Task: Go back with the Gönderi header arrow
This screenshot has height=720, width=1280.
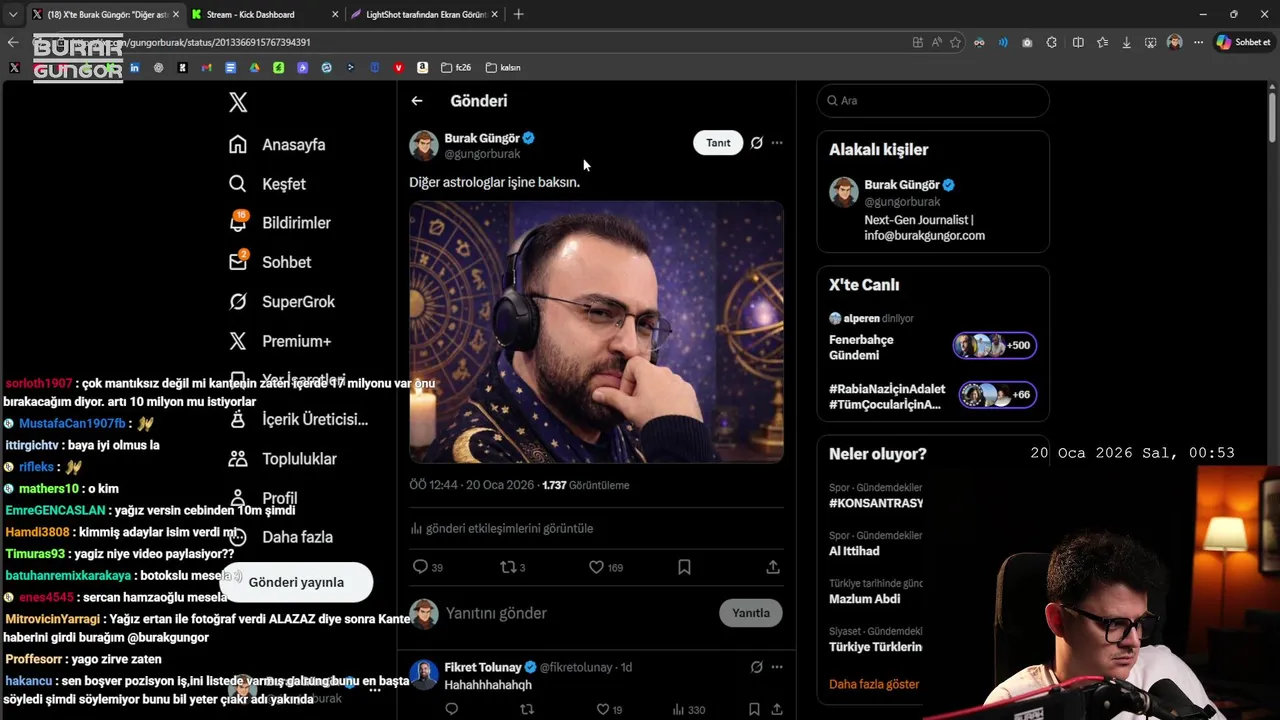Action: 417,101
